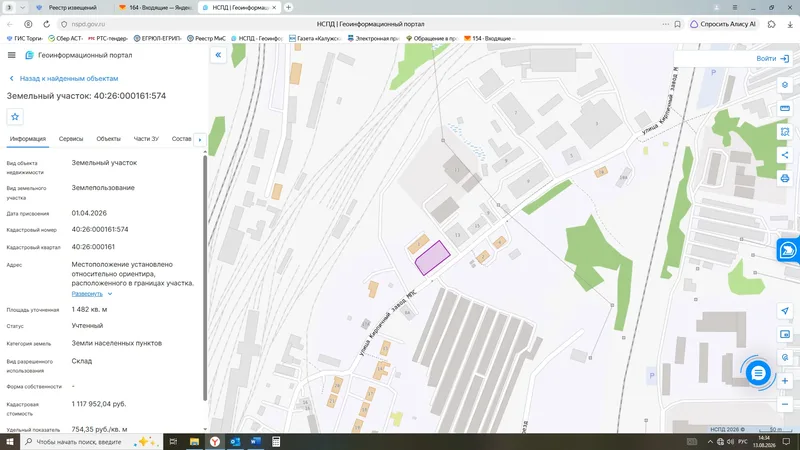Screen dimensions: 800x450
Task: Select the ruler measurement tool
Action: click(785, 108)
